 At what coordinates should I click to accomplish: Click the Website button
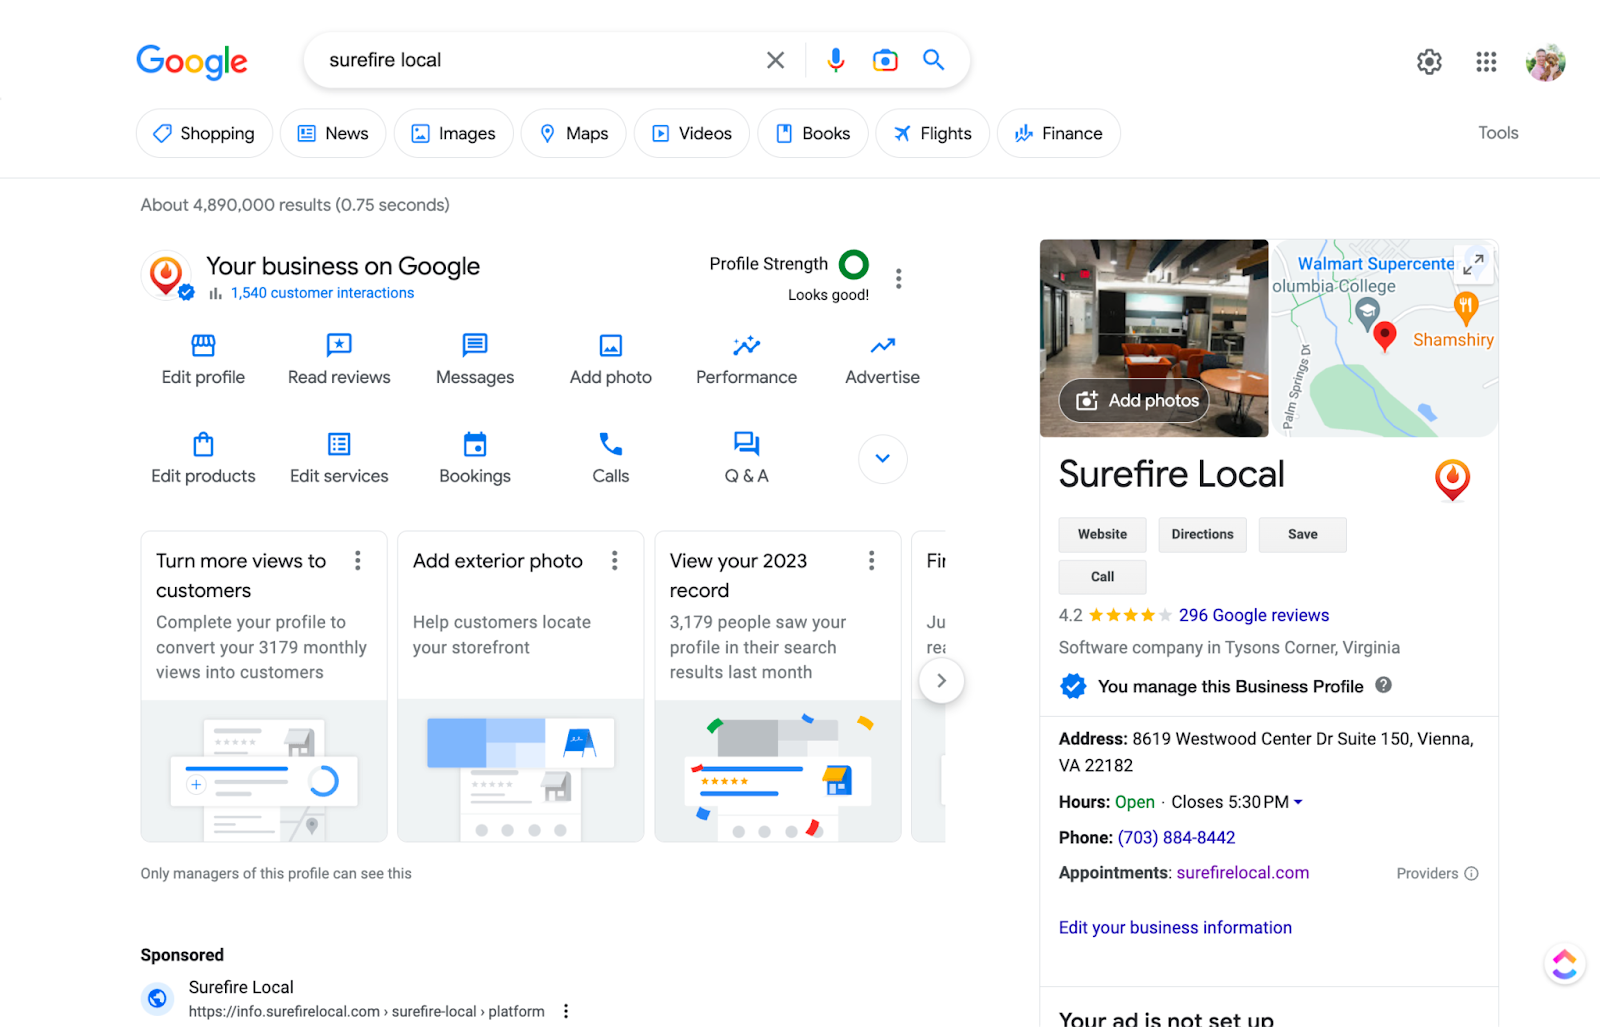coord(1101,534)
